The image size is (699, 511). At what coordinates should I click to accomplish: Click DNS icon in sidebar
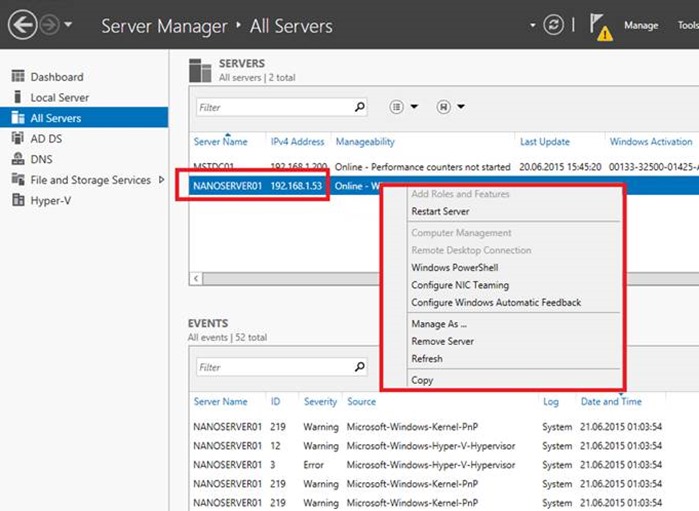18,158
